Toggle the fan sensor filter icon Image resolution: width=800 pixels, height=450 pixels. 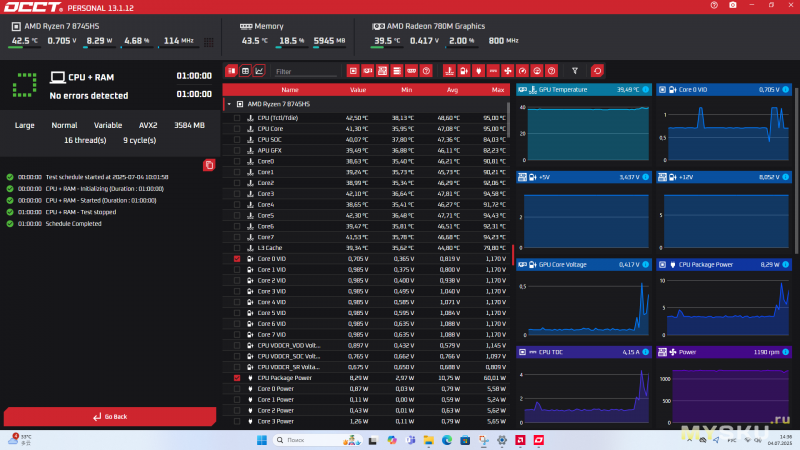[508, 71]
